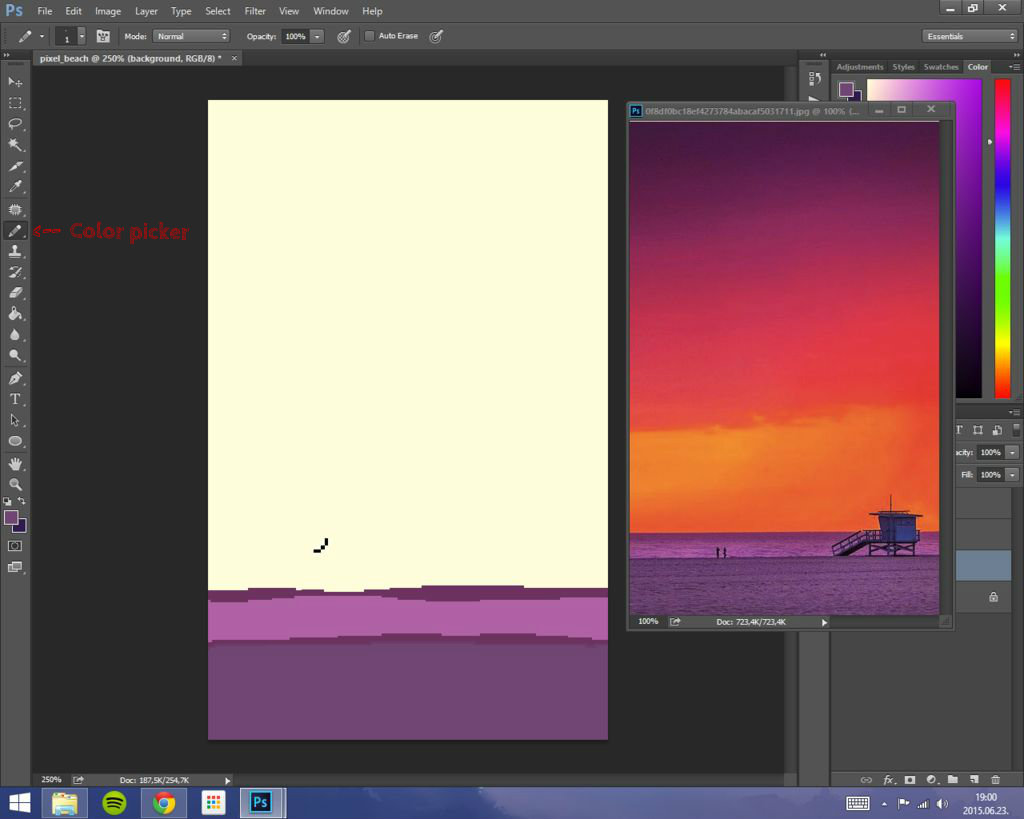Pick the Horizontal Type tool

click(15, 399)
